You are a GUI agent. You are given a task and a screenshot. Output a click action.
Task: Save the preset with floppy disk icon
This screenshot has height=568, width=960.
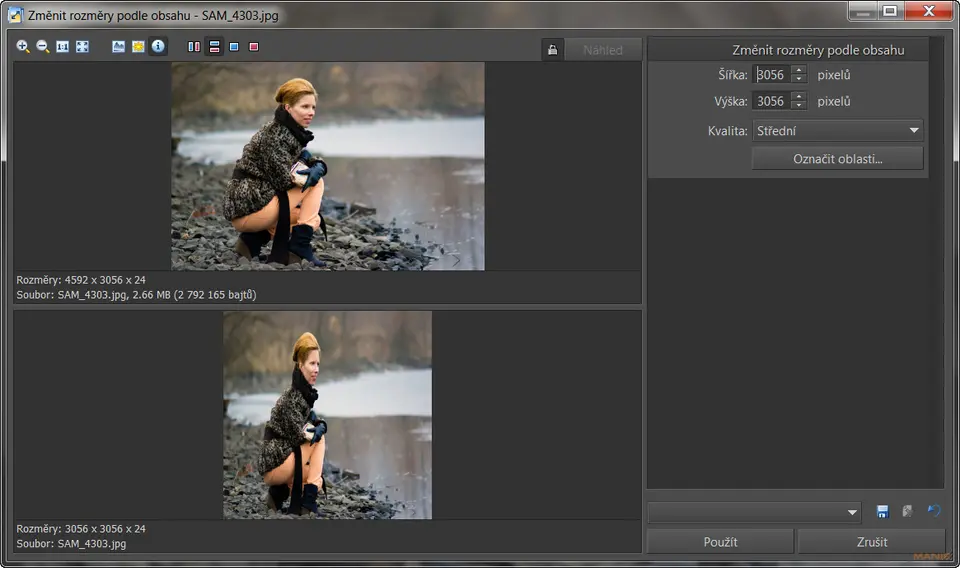tap(882, 512)
